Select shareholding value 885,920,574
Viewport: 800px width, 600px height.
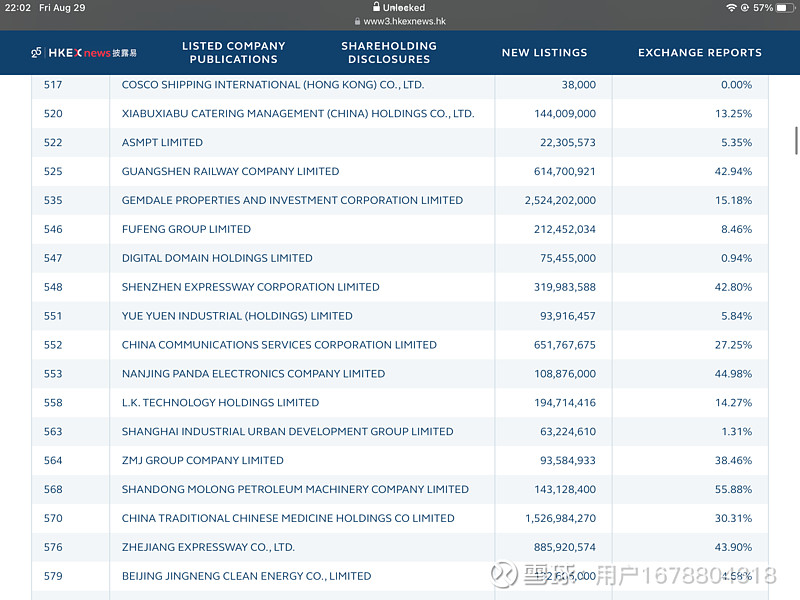565,547
